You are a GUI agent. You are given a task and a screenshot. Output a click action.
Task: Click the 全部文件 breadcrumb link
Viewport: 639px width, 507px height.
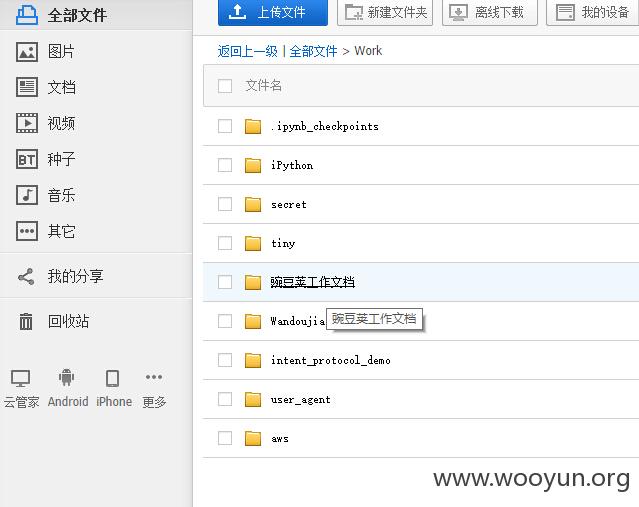tap(313, 51)
